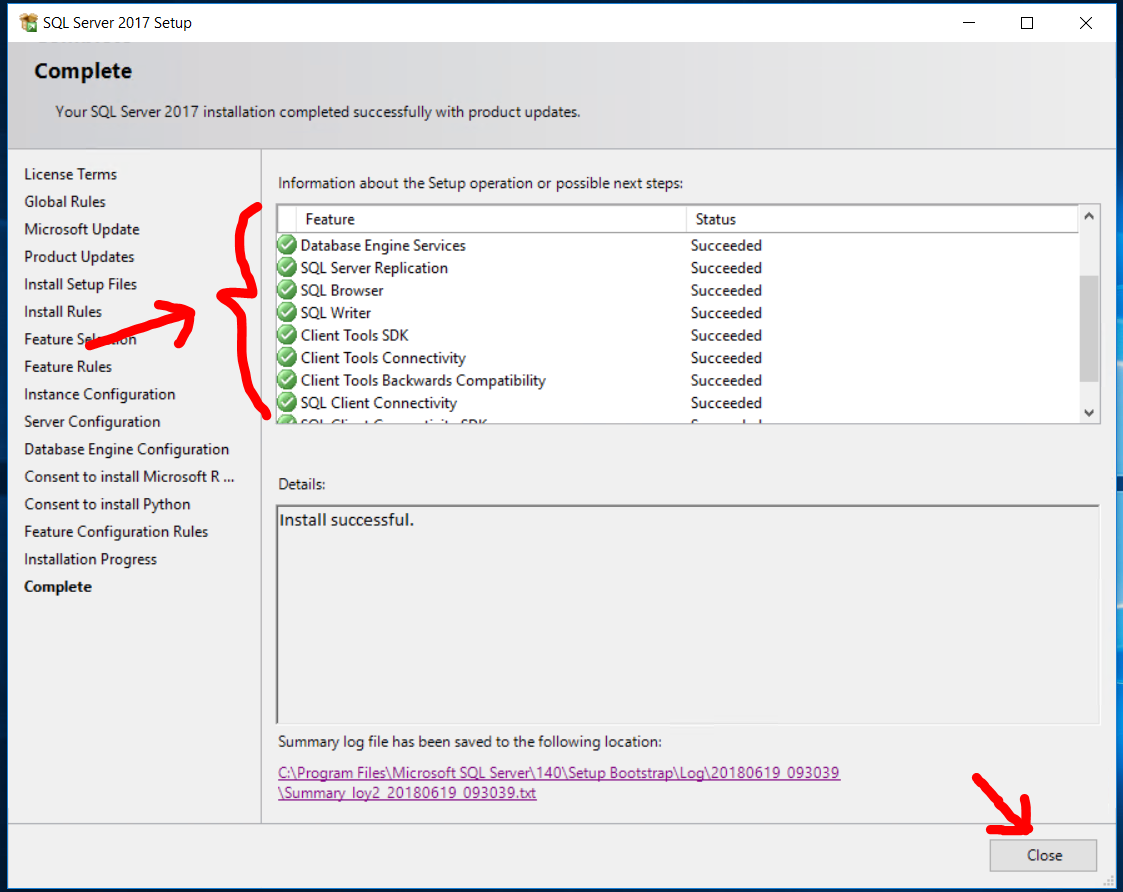This screenshot has height=892, width=1123.
Task: Click the feature list scrollbar thumb
Action: (1089, 329)
